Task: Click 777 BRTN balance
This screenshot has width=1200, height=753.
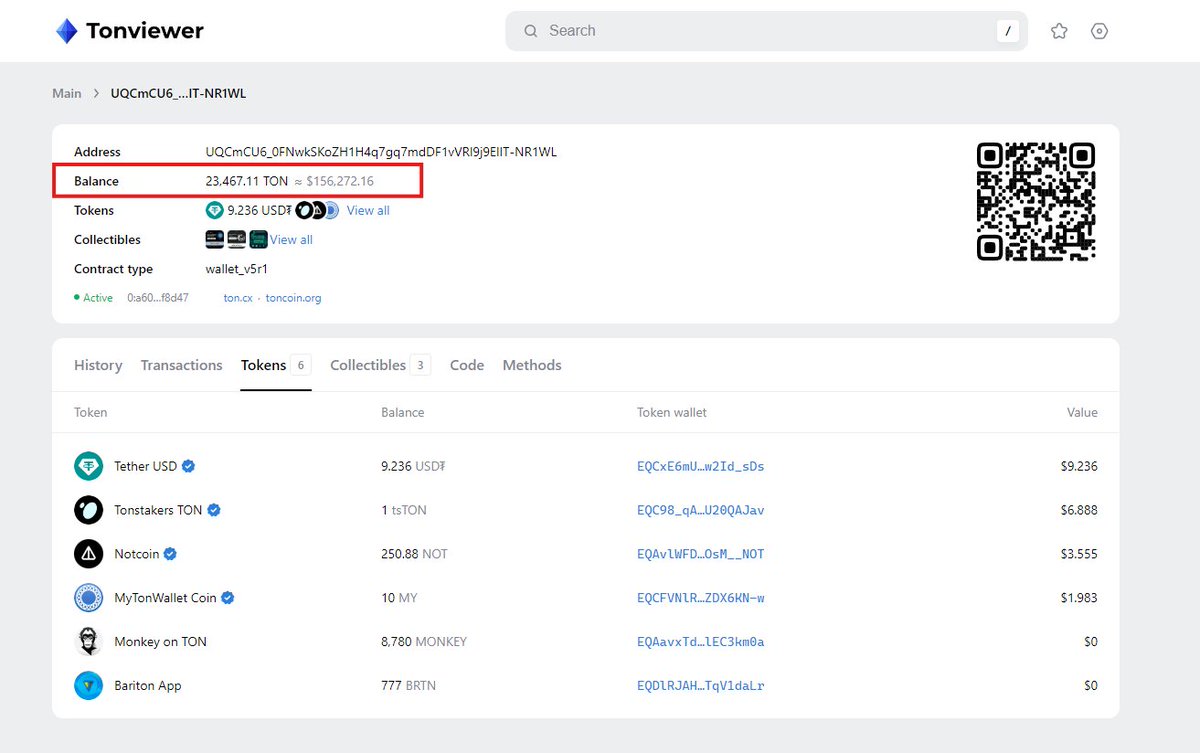Action: pos(408,686)
